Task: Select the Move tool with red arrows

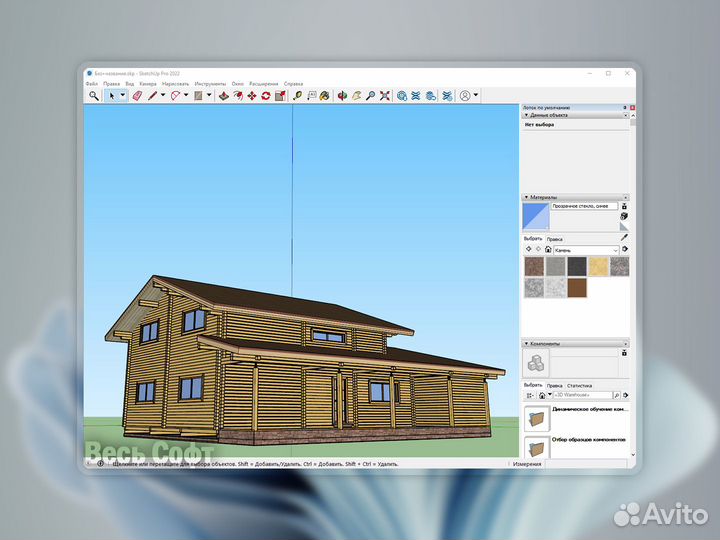Action: click(x=252, y=96)
